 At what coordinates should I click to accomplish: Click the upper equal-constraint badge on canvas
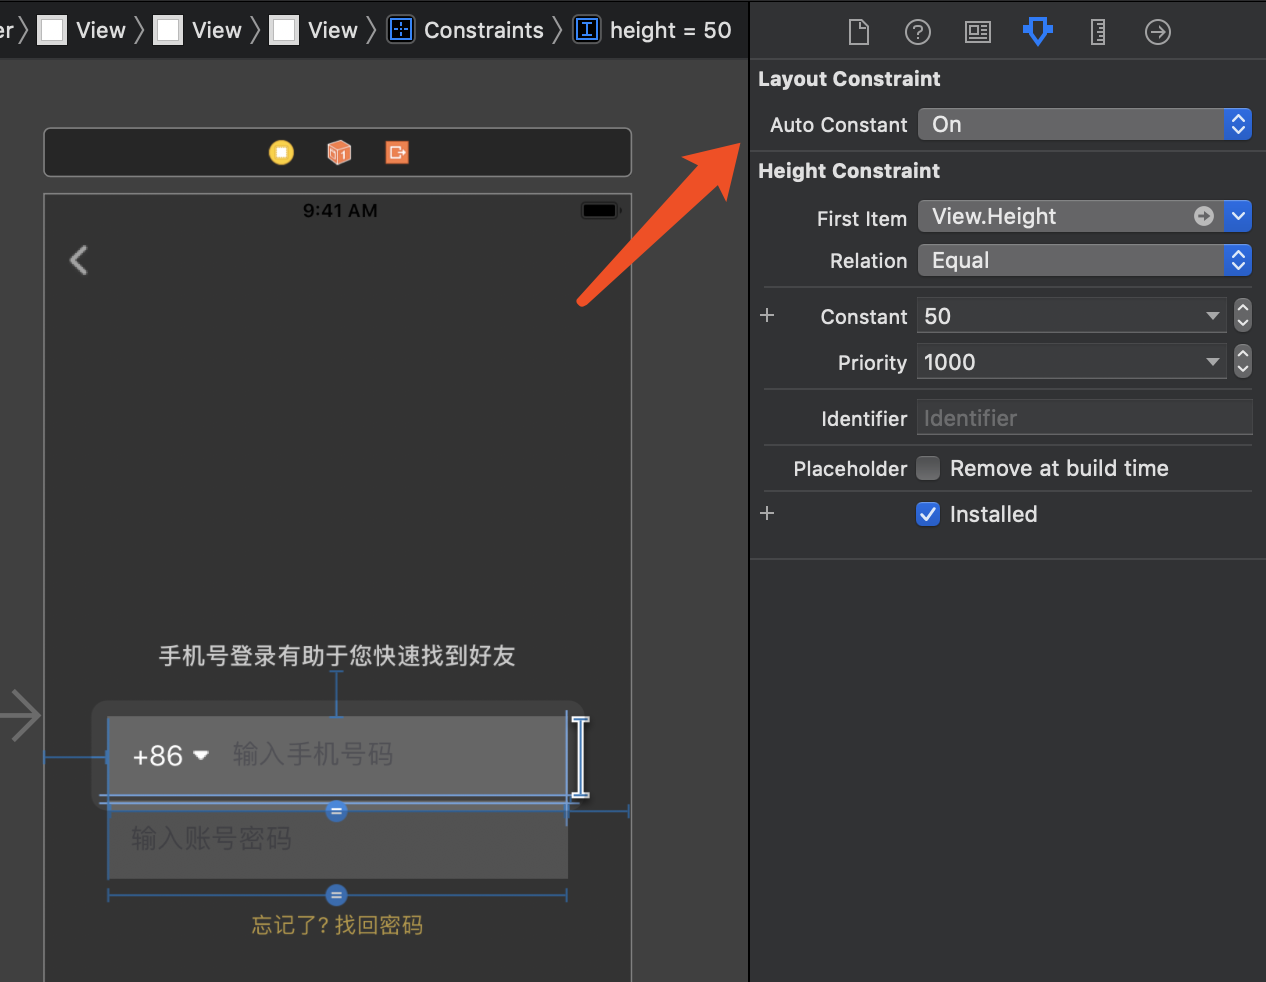coord(336,811)
